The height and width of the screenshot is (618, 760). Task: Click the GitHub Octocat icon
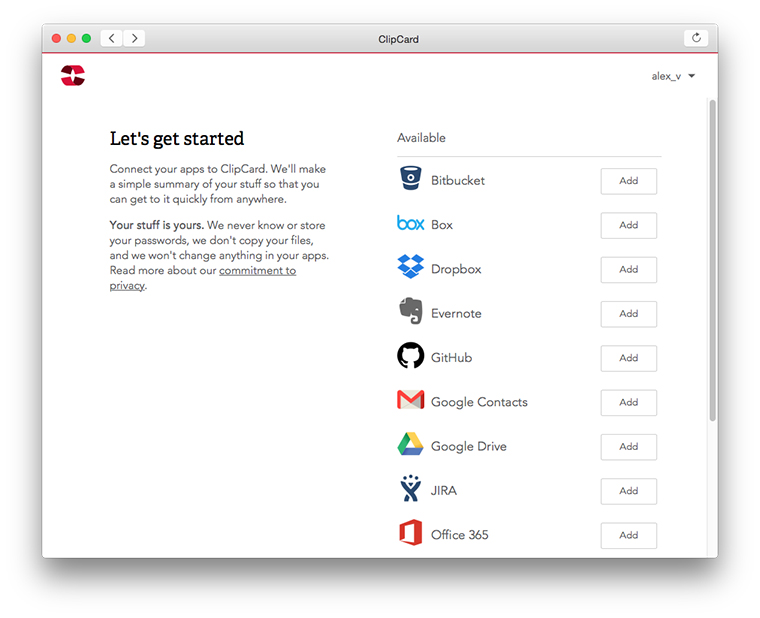pos(411,355)
